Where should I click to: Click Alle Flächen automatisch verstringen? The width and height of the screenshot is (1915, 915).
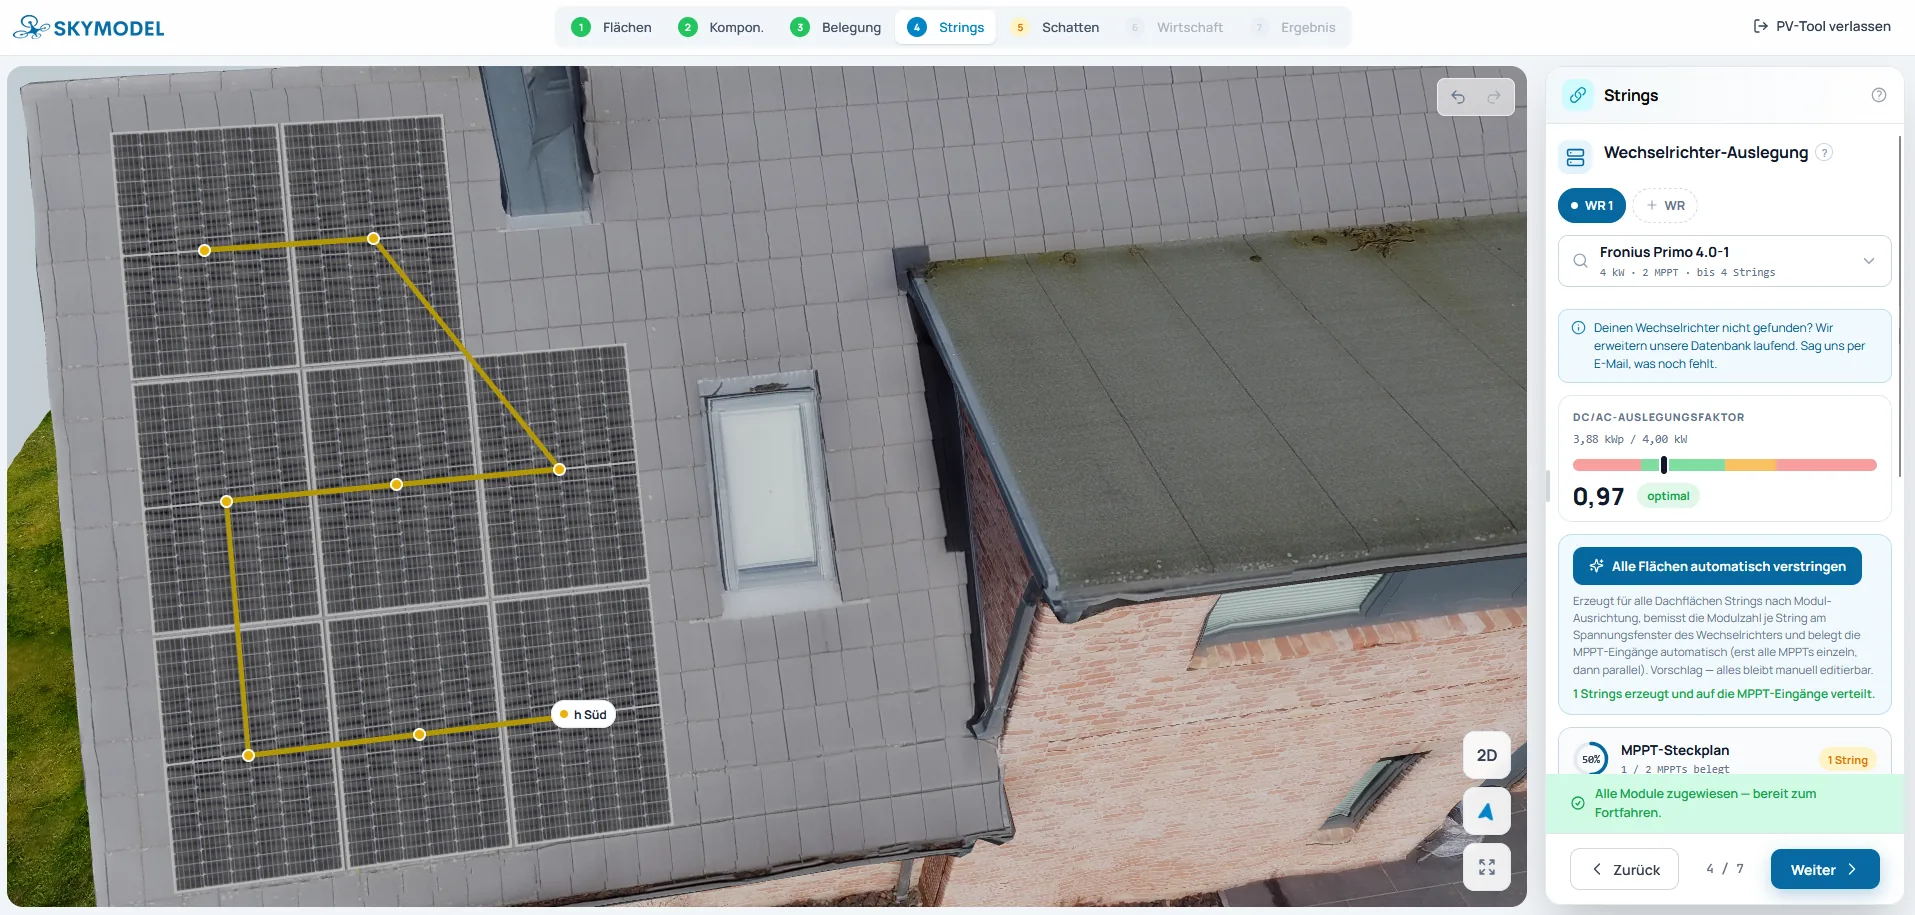pyautogui.click(x=1717, y=566)
